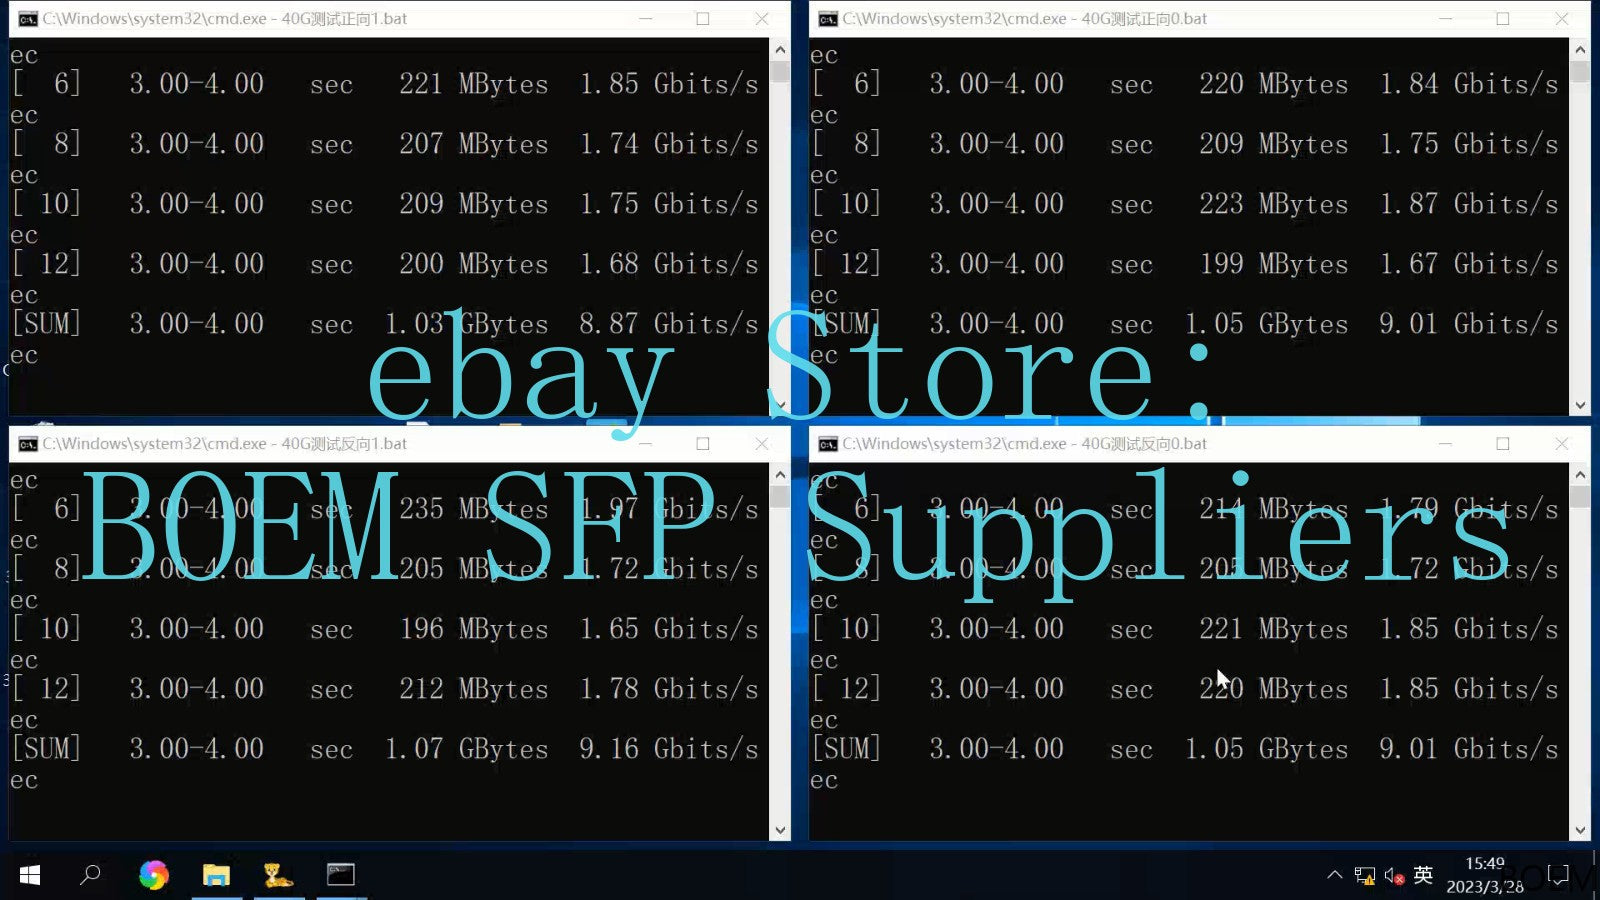
Task: Maximize the 40G测试反向0.bat window
Action: pos(1503,444)
